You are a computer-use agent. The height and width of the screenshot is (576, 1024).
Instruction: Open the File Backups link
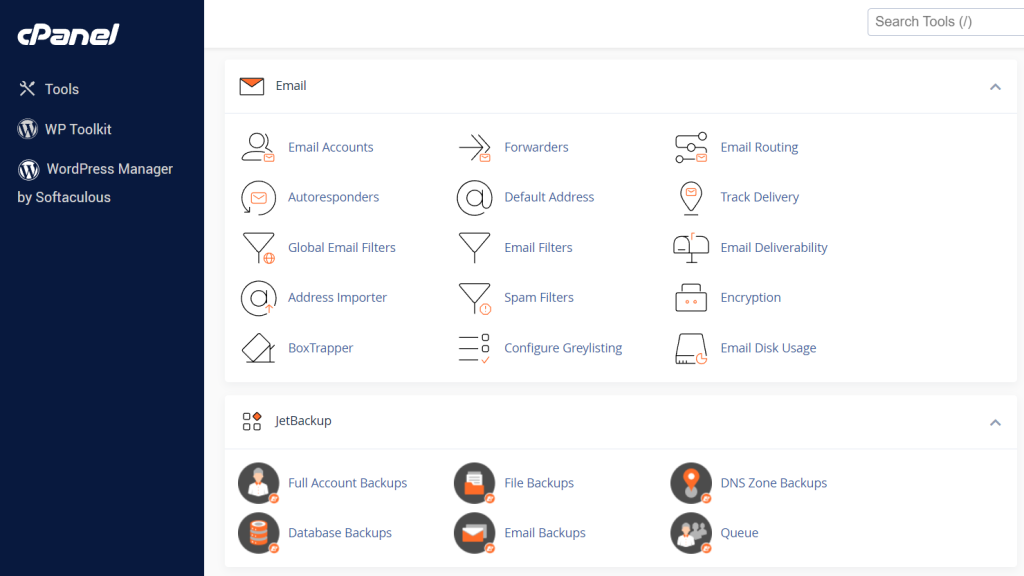(539, 483)
